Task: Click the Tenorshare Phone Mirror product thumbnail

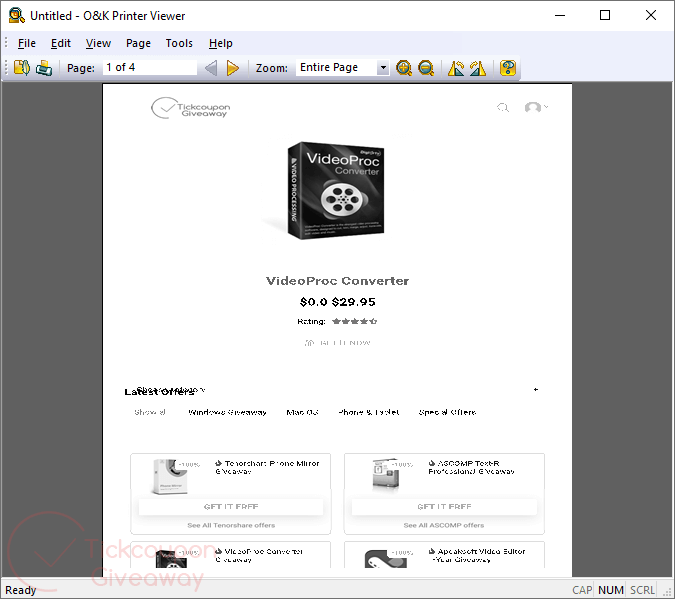Action: [x=170, y=476]
